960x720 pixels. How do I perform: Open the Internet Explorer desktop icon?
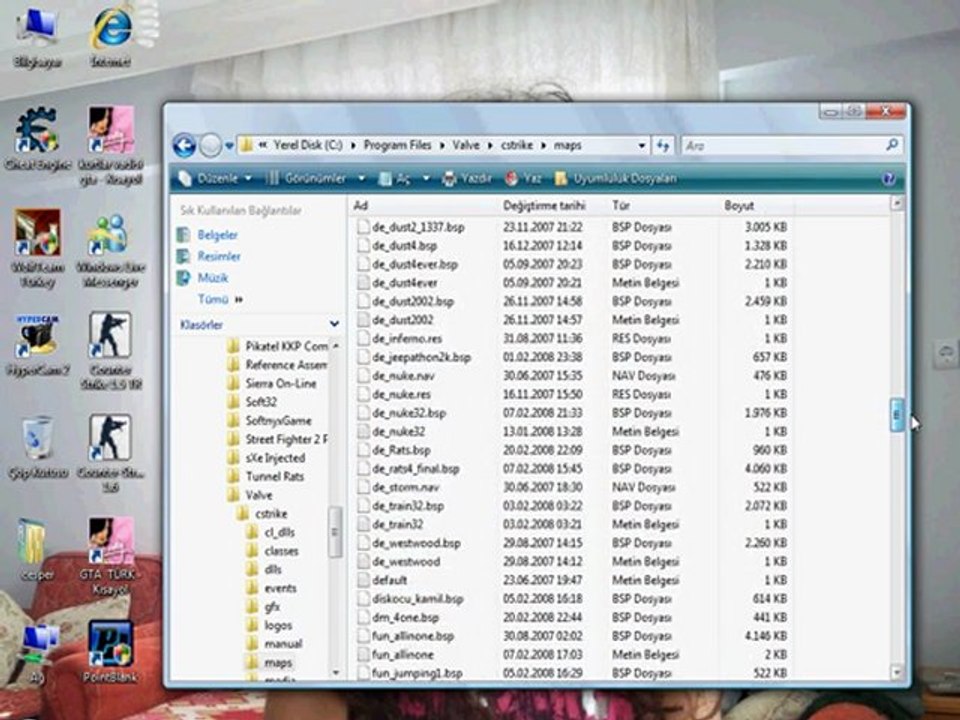[x=111, y=36]
